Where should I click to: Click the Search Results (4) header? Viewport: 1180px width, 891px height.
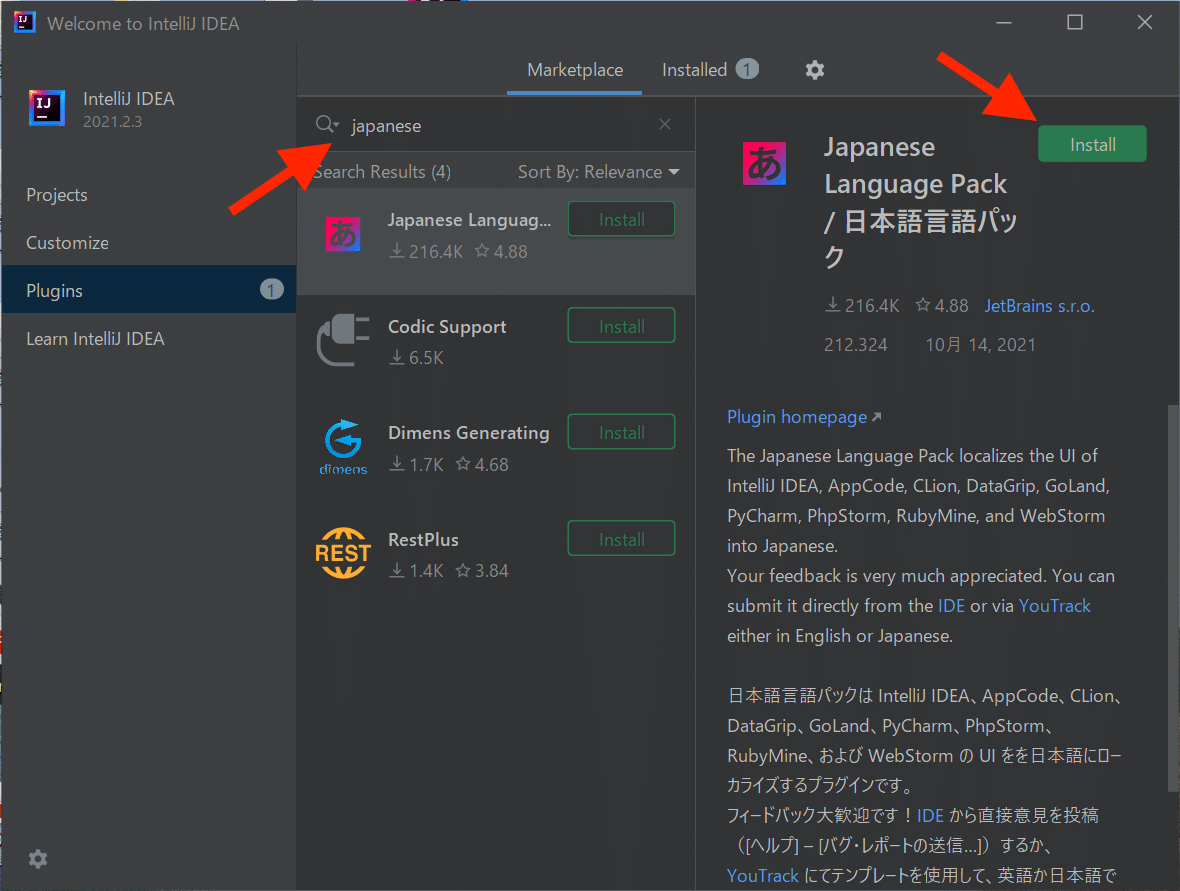tap(382, 172)
